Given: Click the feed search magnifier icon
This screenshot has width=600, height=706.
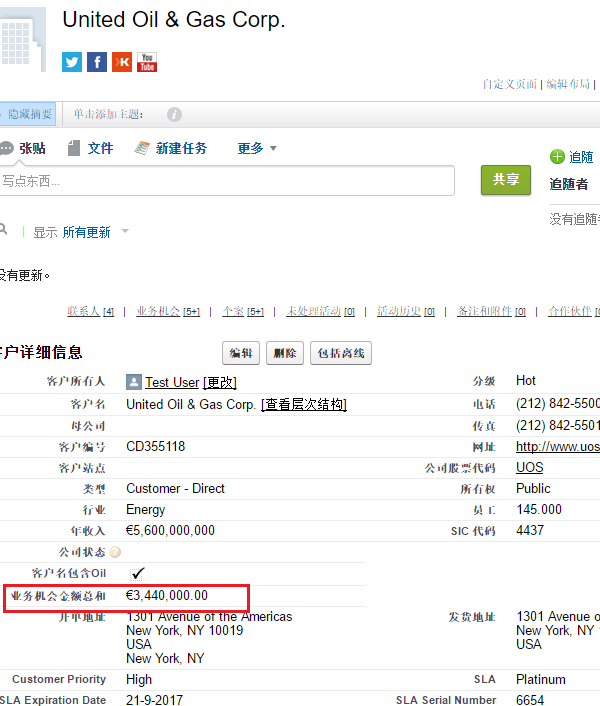Looking at the screenshot, I should point(3,230).
